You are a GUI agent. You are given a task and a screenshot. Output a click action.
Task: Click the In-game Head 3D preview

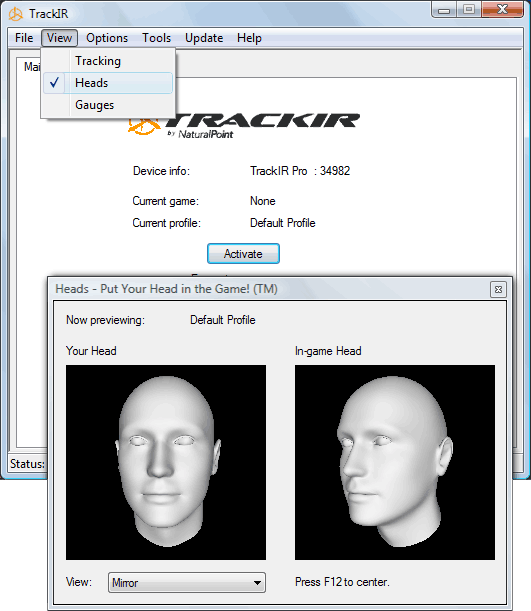pyautogui.click(x=395, y=462)
